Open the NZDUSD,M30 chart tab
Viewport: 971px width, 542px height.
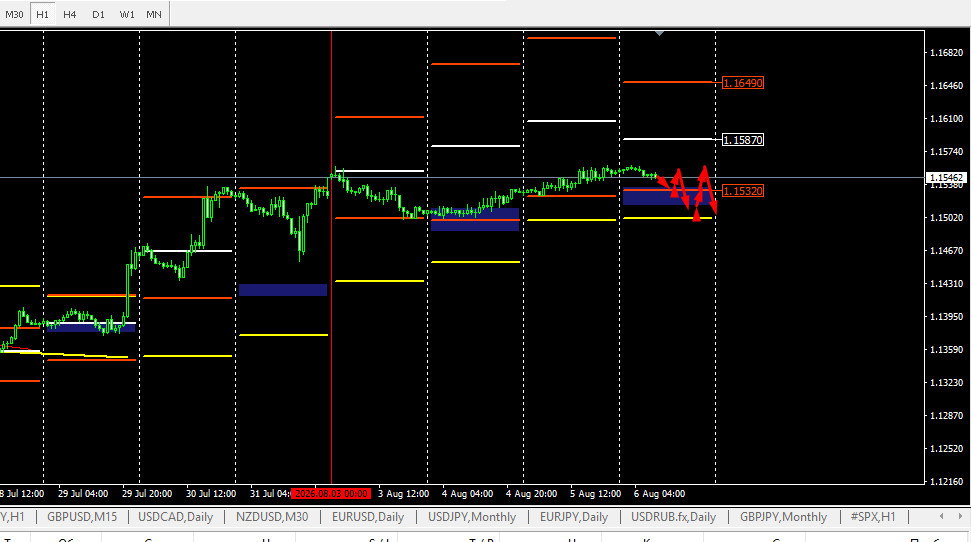[x=272, y=517]
